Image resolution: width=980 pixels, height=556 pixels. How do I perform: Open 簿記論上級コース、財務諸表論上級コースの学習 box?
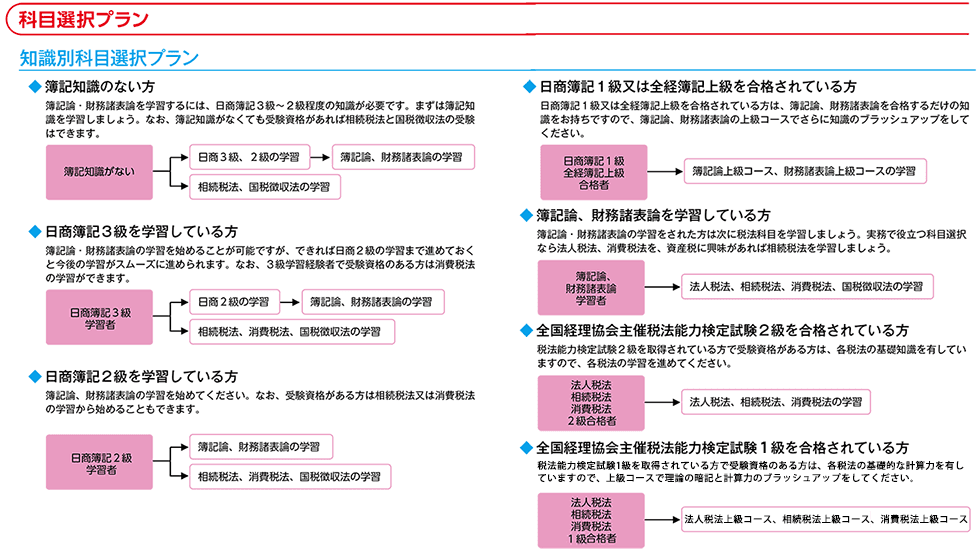(x=804, y=171)
